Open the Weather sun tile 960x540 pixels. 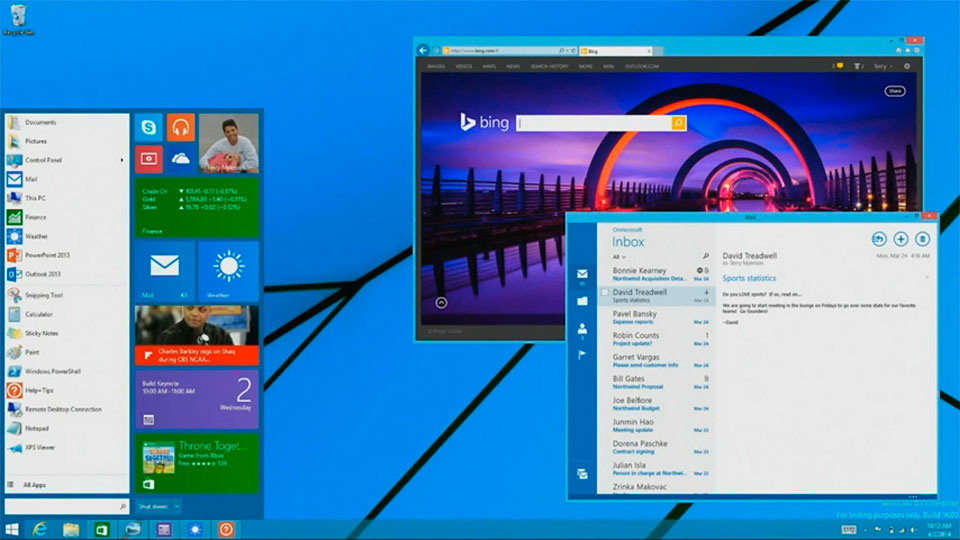tap(228, 271)
